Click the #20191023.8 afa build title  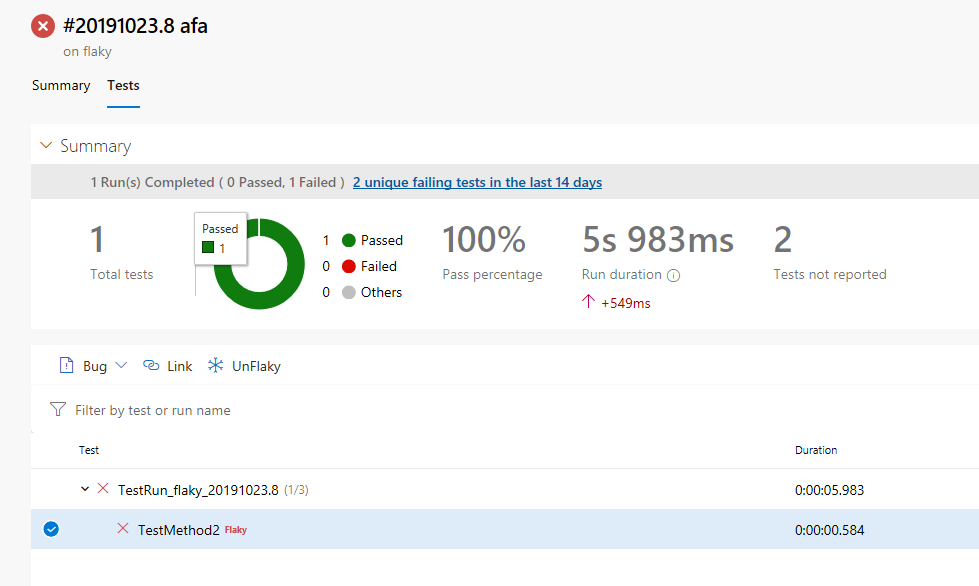point(135,26)
